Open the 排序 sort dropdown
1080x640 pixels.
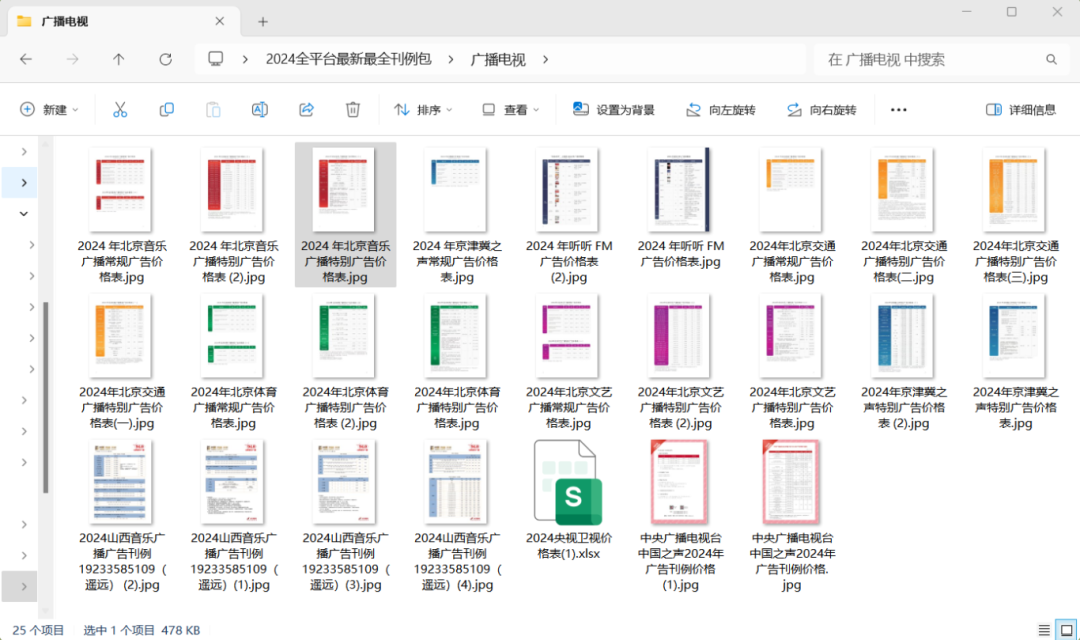(x=423, y=110)
